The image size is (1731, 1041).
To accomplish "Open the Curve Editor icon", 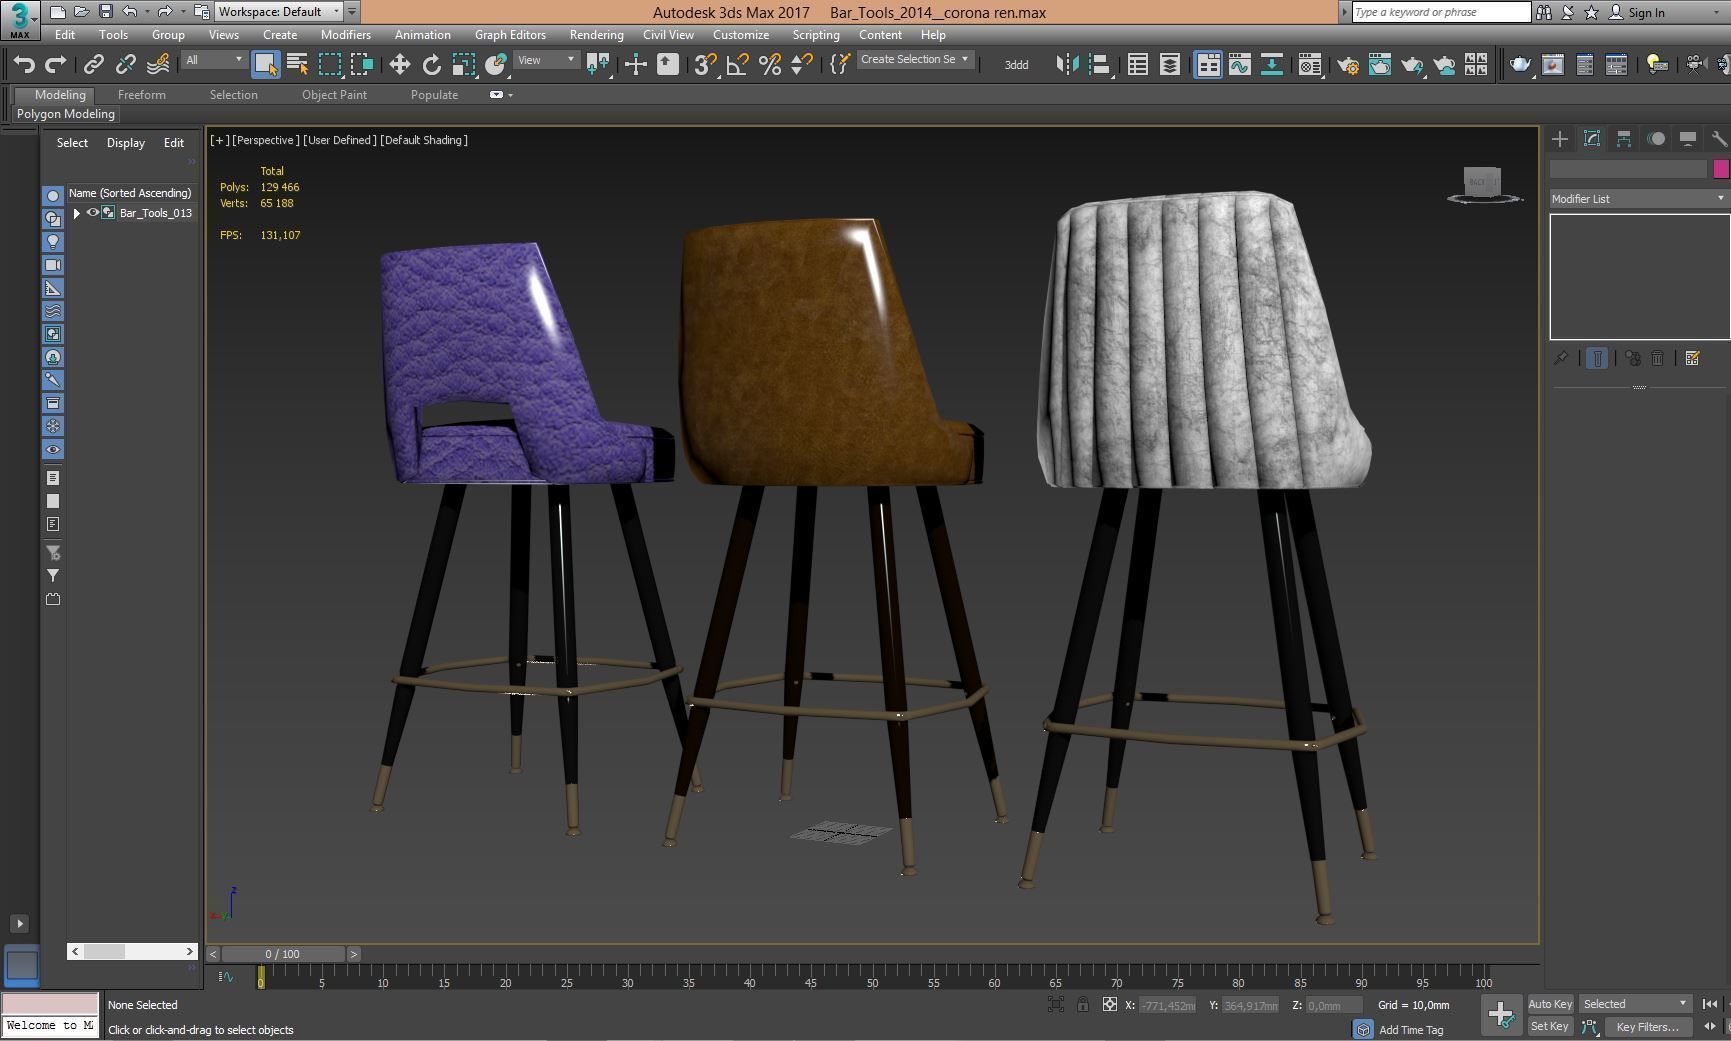I will [1240, 64].
